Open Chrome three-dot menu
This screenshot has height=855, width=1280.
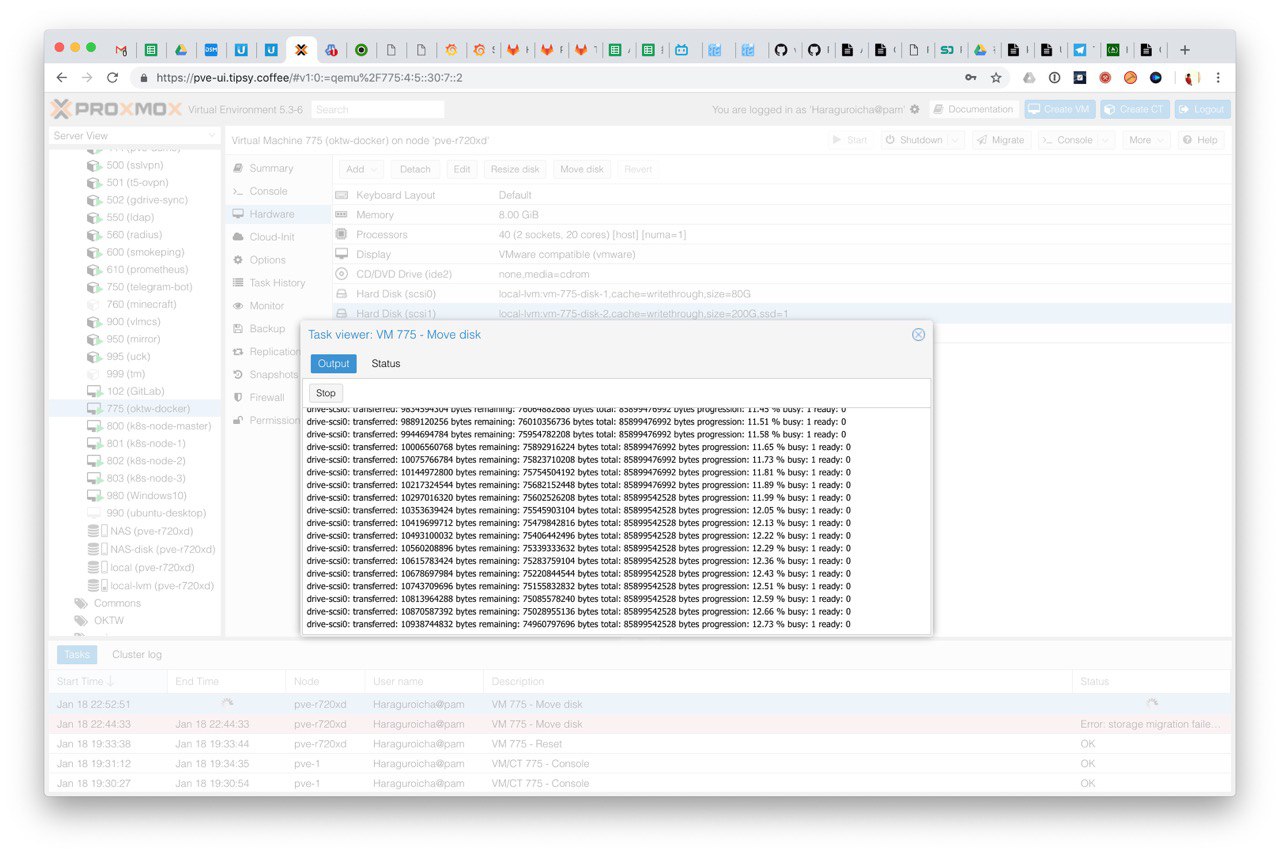tap(1218, 77)
